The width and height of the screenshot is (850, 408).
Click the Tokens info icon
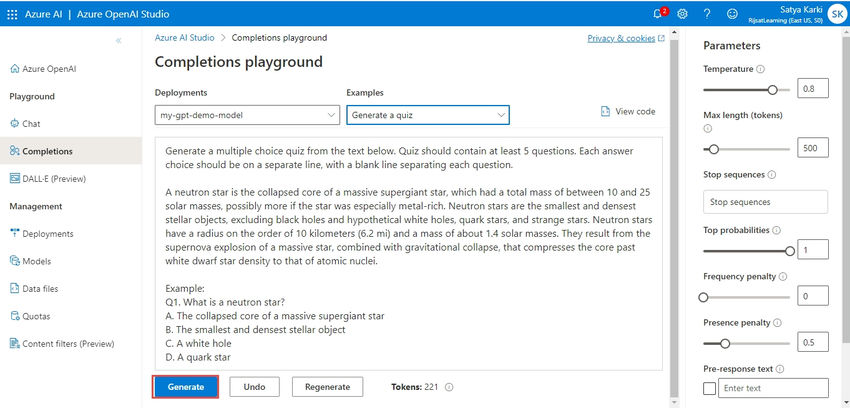tap(449, 387)
